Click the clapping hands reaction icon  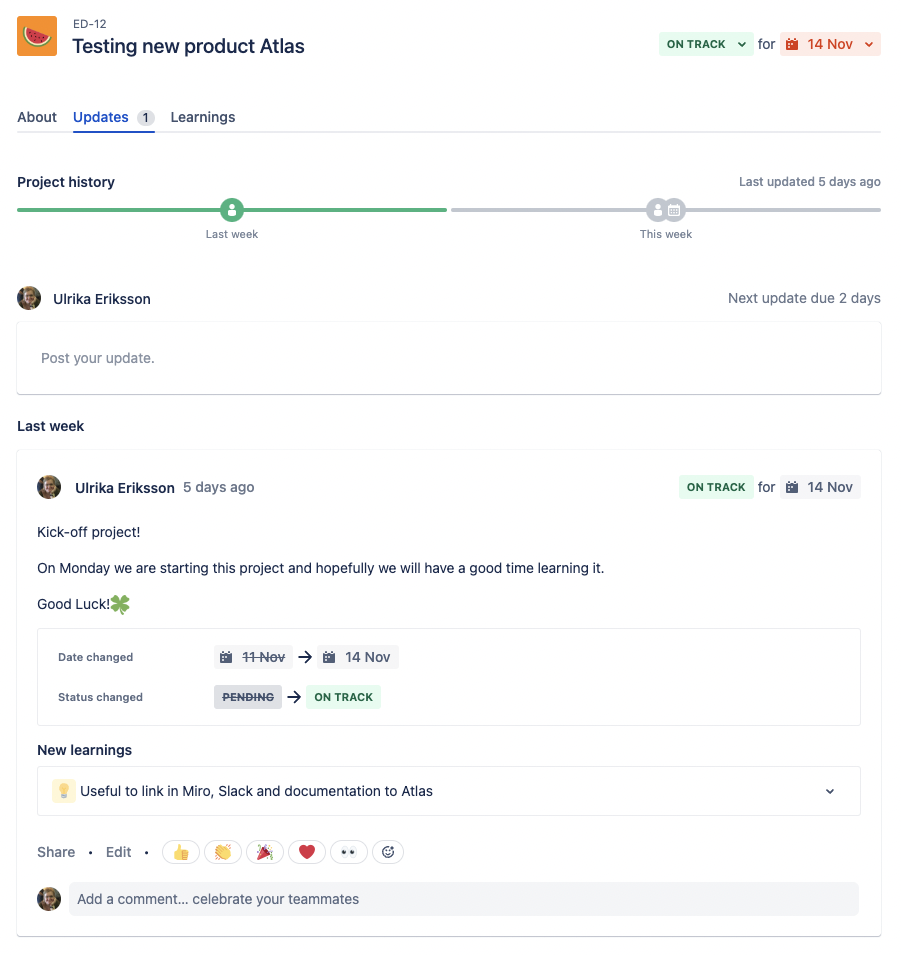tap(222, 851)
